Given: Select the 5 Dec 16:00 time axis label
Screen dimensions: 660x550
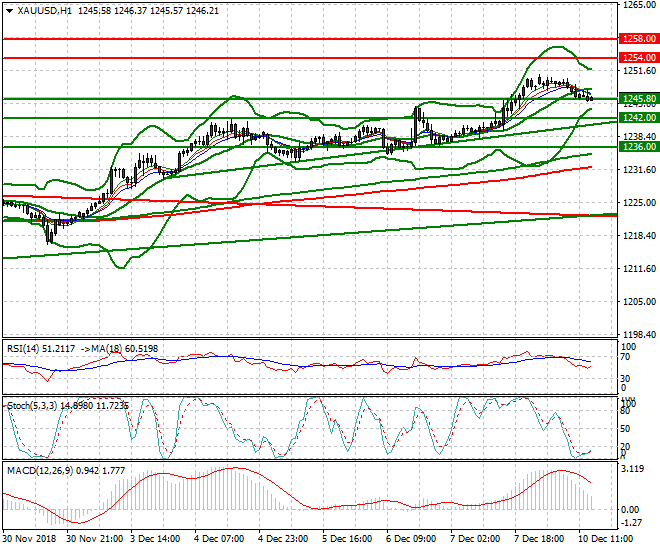Looking at the screenshot, I should pos(347,539).
